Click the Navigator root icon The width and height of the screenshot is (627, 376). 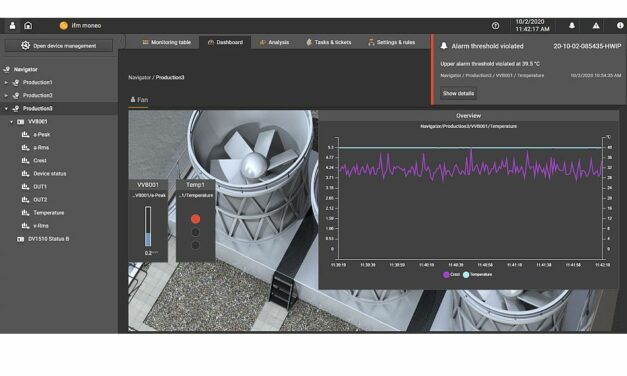(x=6, y=70)
